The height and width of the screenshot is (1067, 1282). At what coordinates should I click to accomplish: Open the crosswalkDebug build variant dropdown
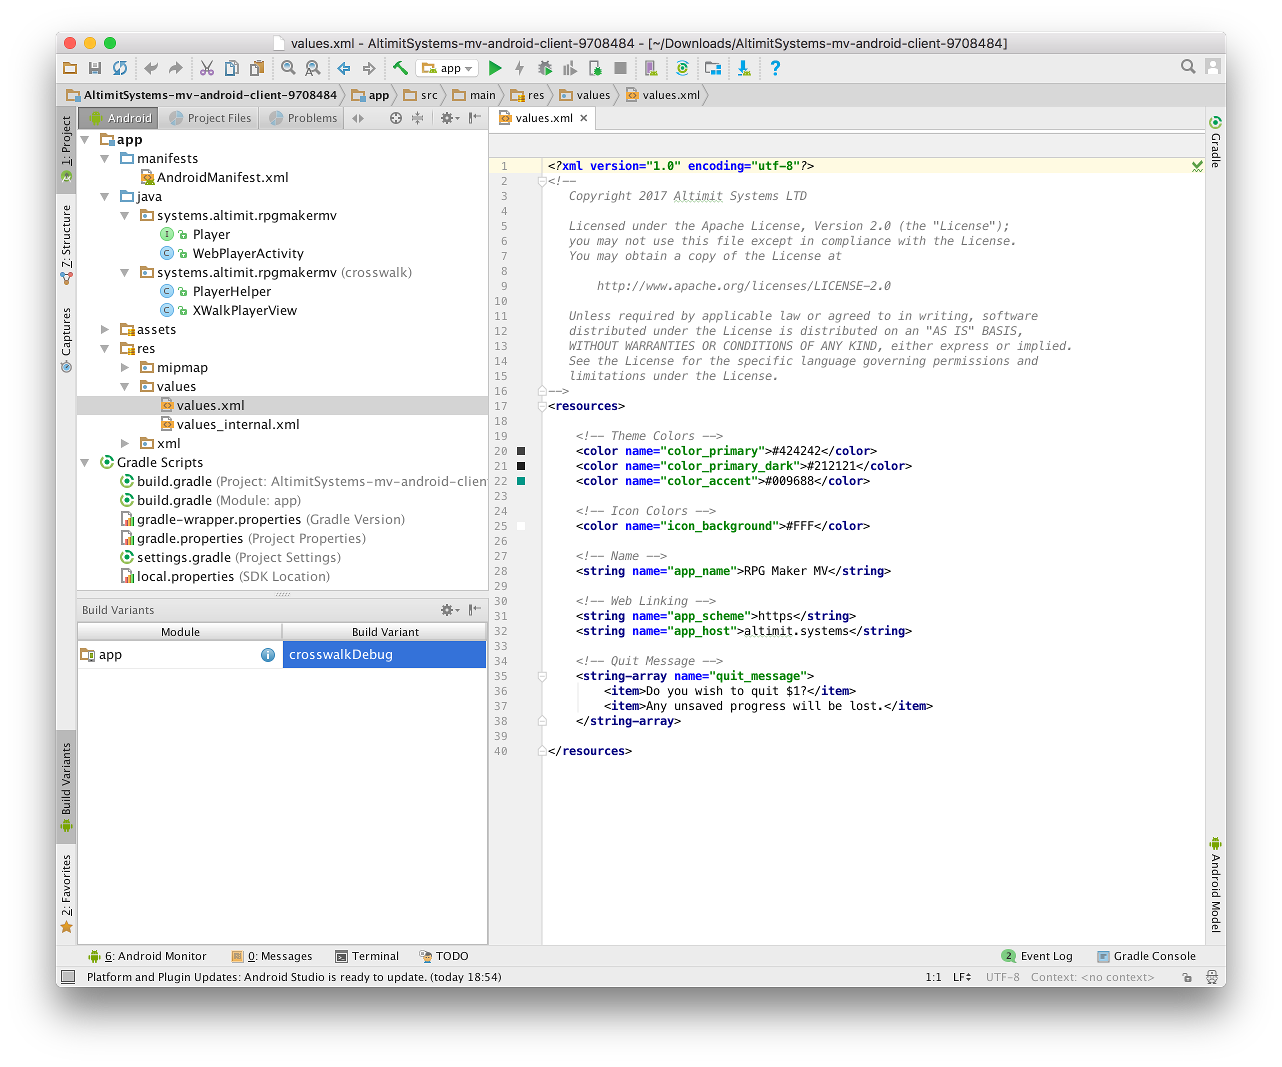[x=384, y=655]
